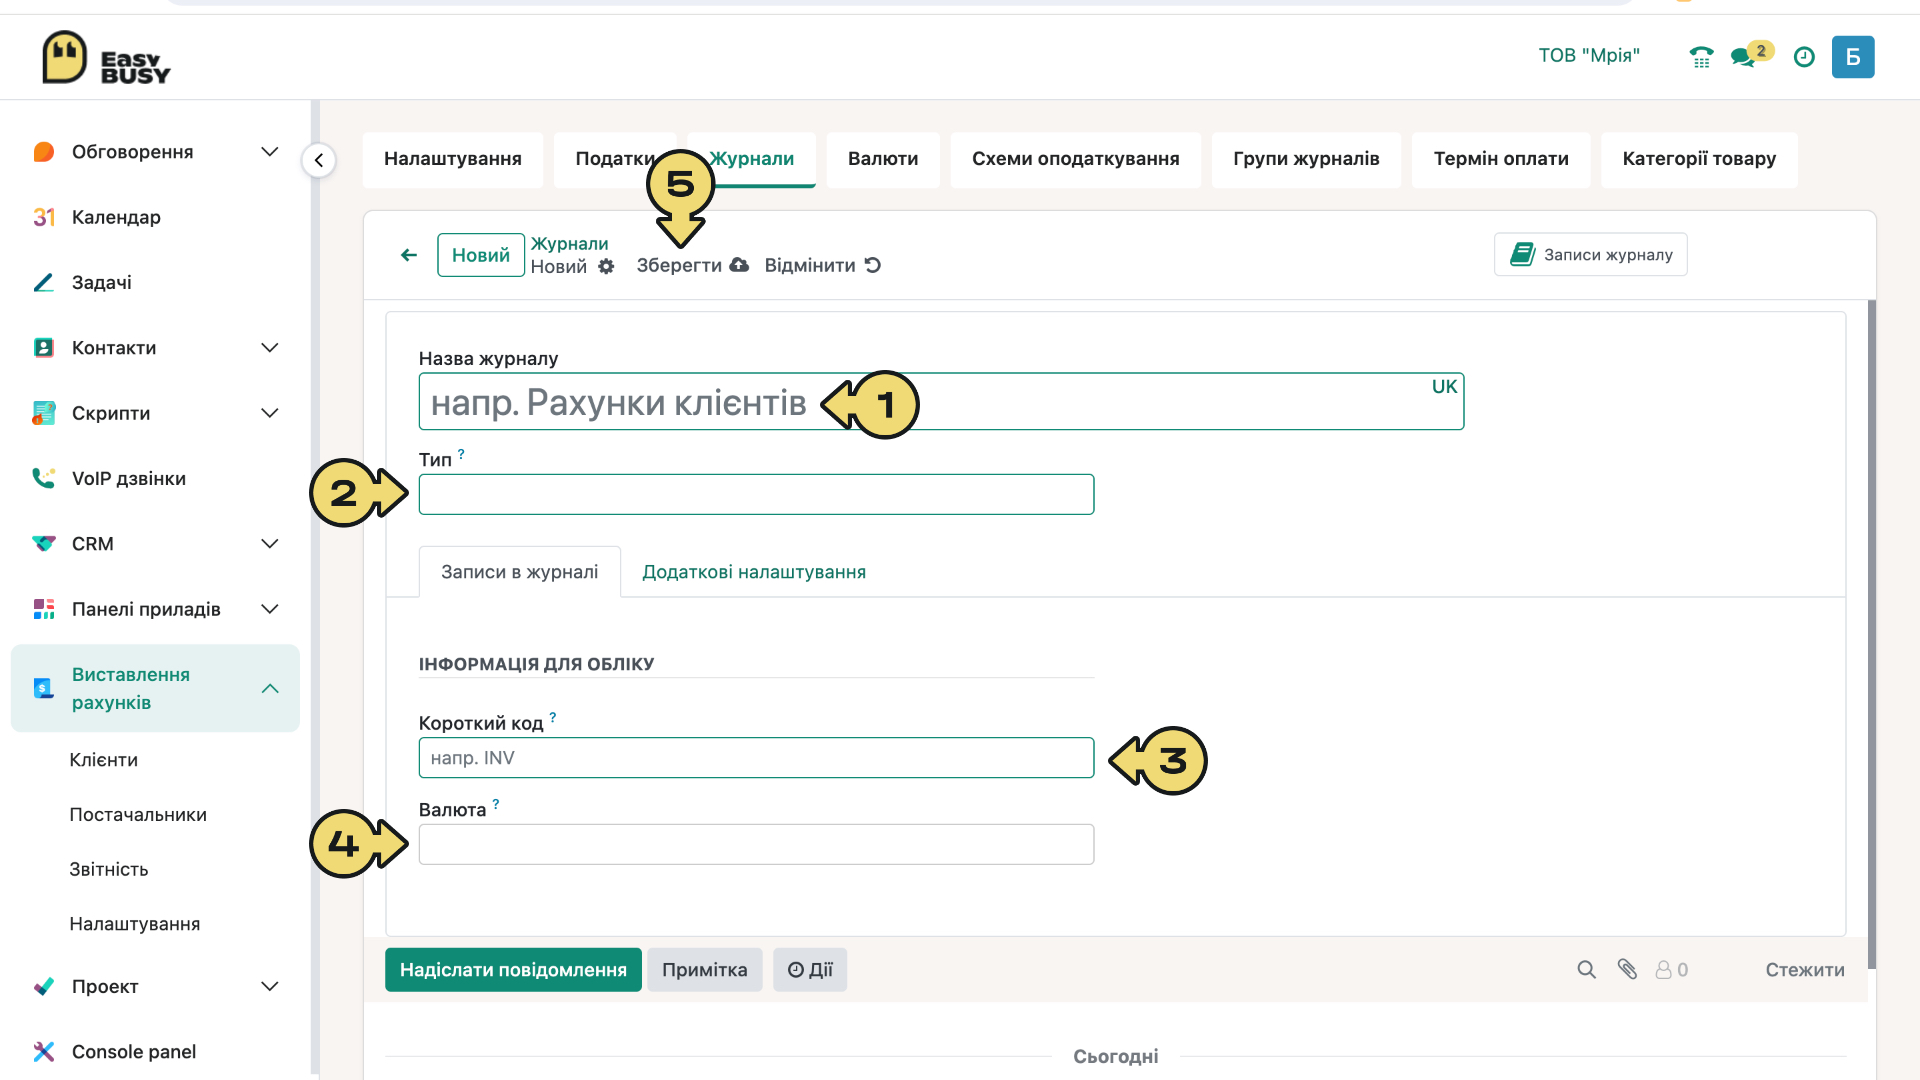This screenshot has width=1920, height=1080.
Task: Click the ТОВ "Мрія" company name
Action: pyautogui.click(x=1589, y=56)
